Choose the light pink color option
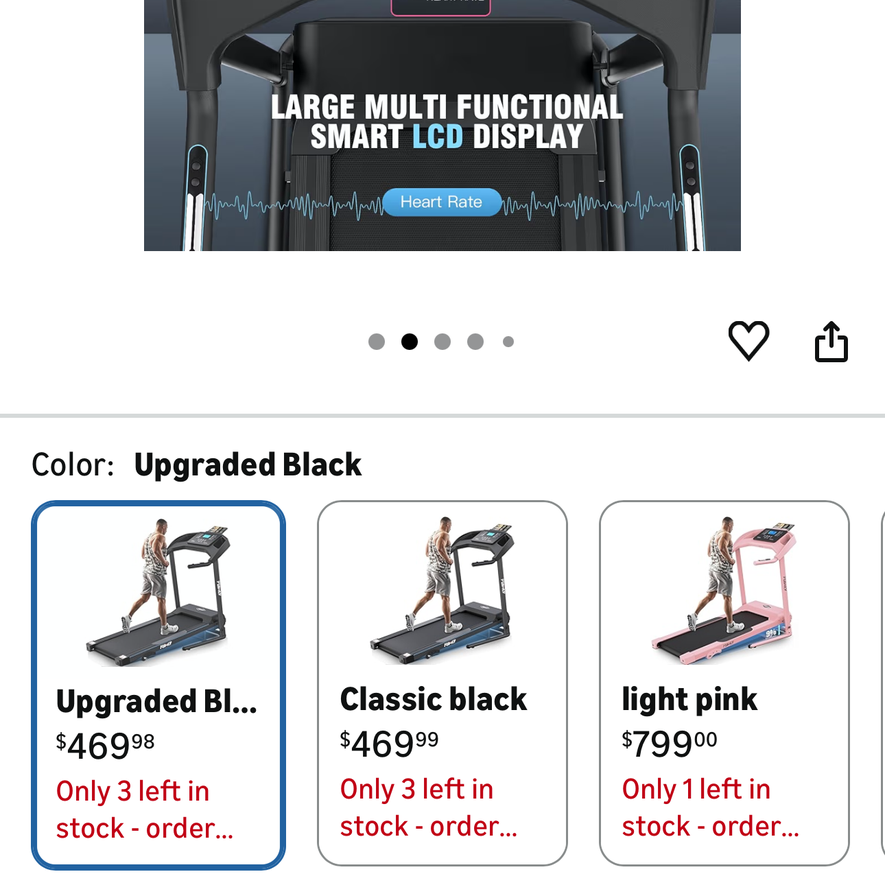Image resolution: width=885 pixels, height=885 pixels. (x=724, y=683)
